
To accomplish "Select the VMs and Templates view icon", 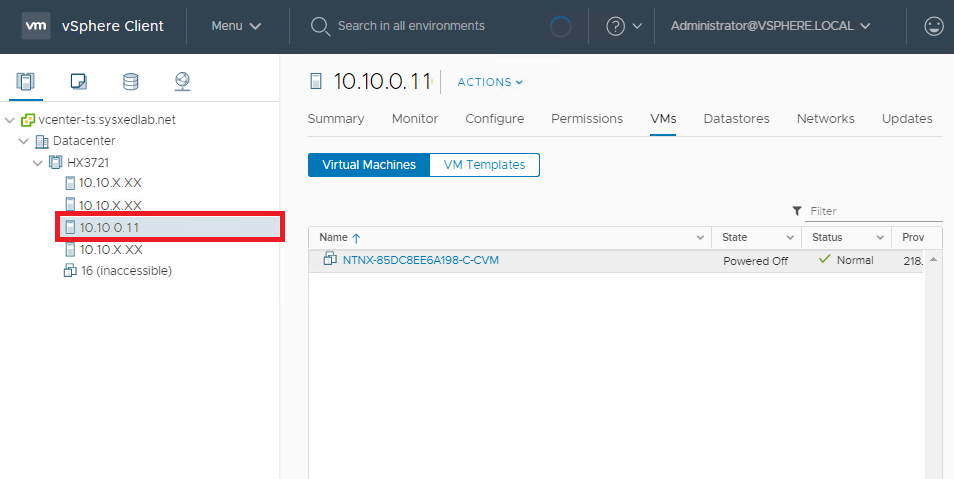I will [78, 81].
